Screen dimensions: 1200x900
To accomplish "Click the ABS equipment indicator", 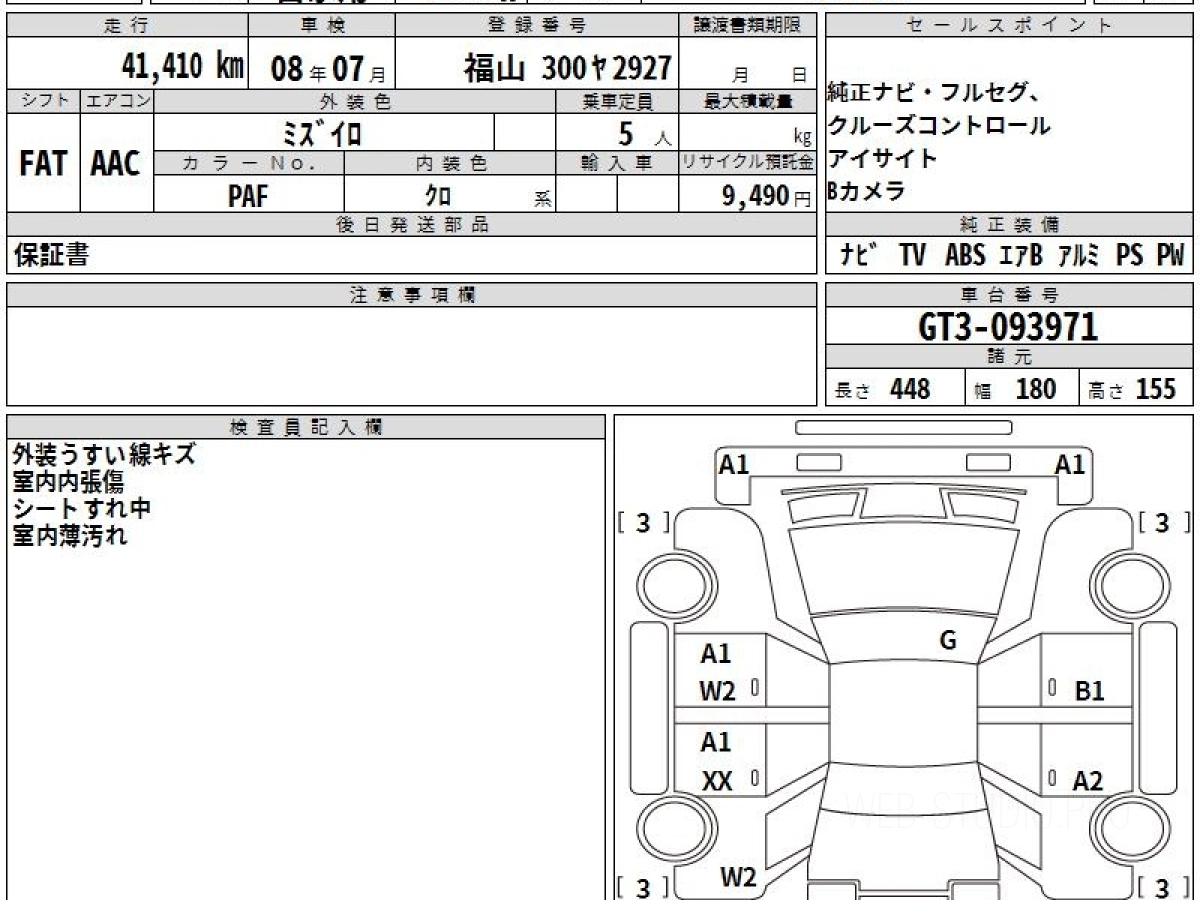I will coord(964,255).
